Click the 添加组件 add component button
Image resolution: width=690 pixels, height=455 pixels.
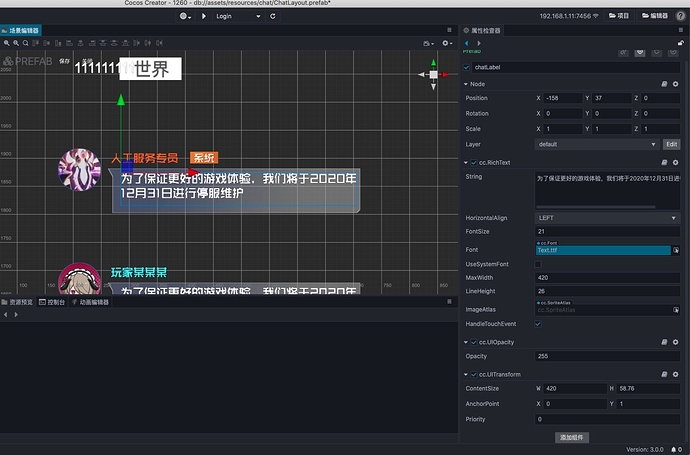[x=574, y=437]
